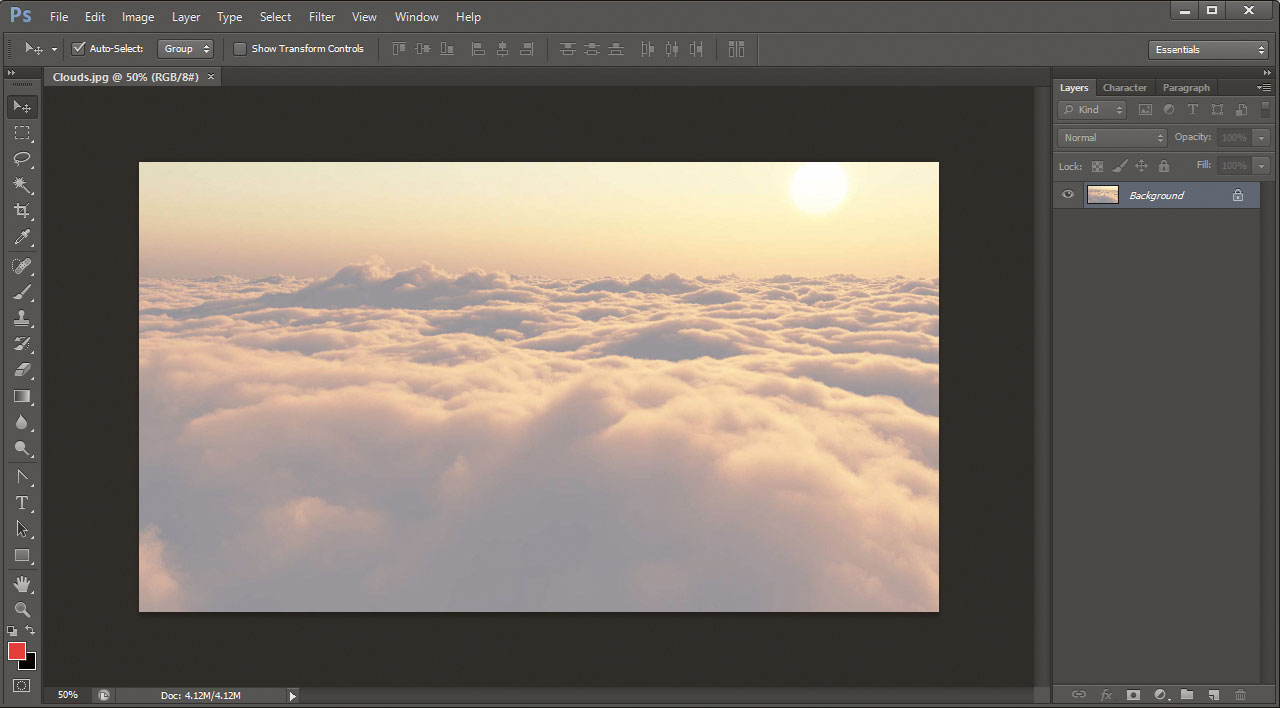1280x708 pixels.
Task: Open the Normal blend mode dropdown
Action: [x=1113, y=138]
